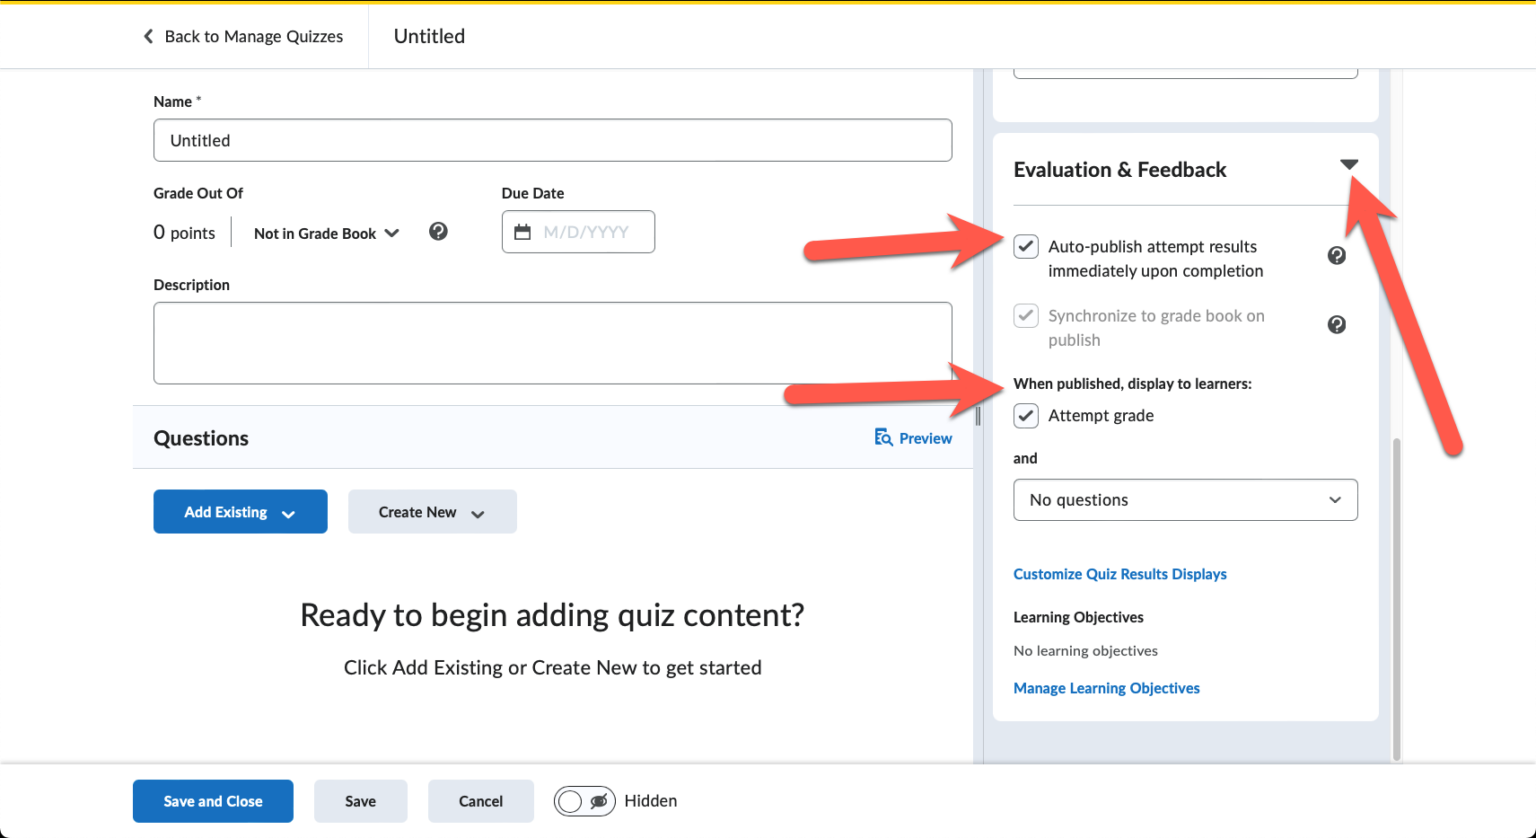Enable the Hidden toggle
The image size is (1536, 838).
point(584,800)
